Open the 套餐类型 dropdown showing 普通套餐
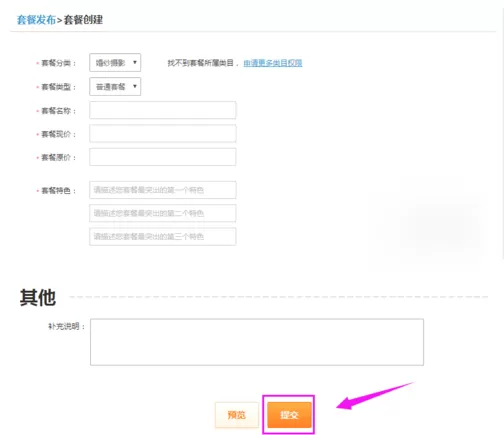Screen dimensions: 504x435 click(x=115, y=87)
